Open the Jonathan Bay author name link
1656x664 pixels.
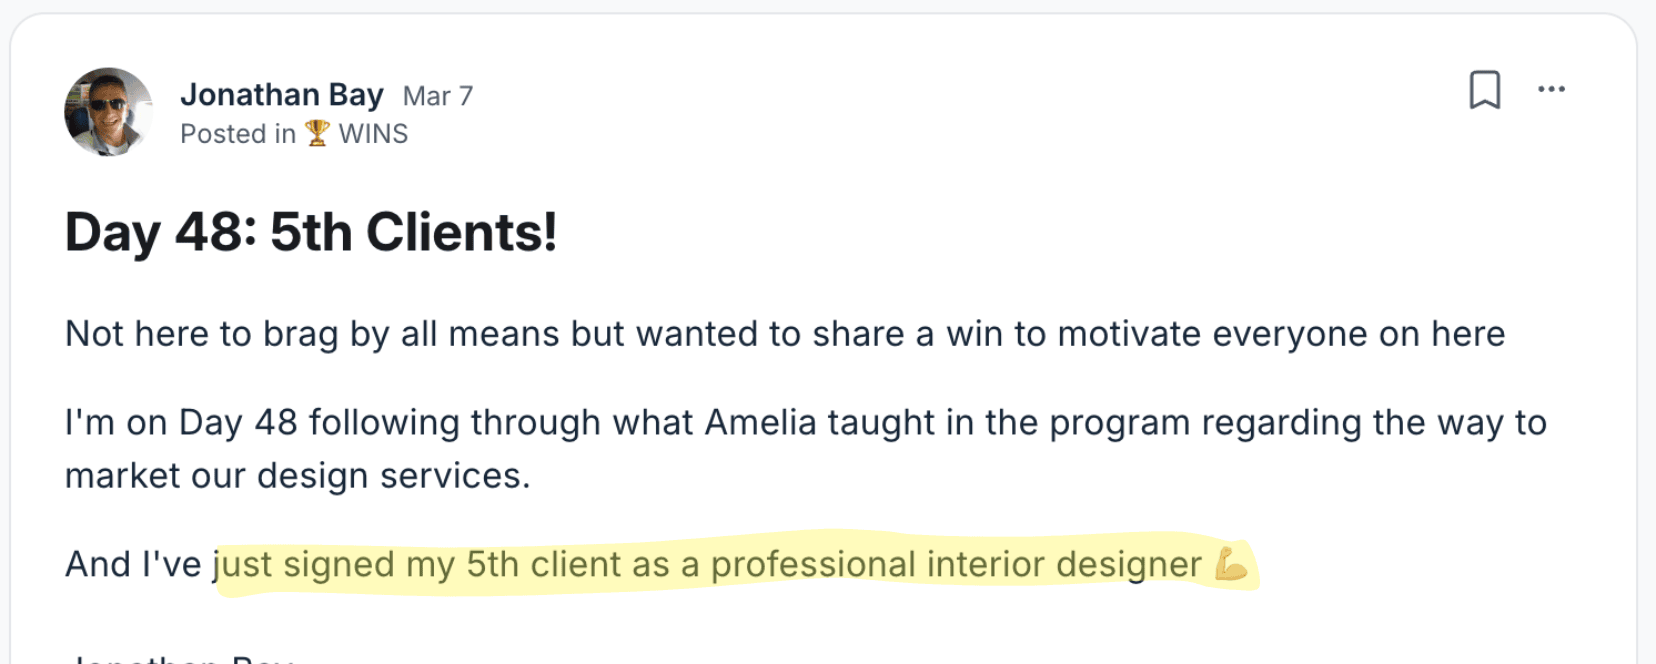click(281, 95)
